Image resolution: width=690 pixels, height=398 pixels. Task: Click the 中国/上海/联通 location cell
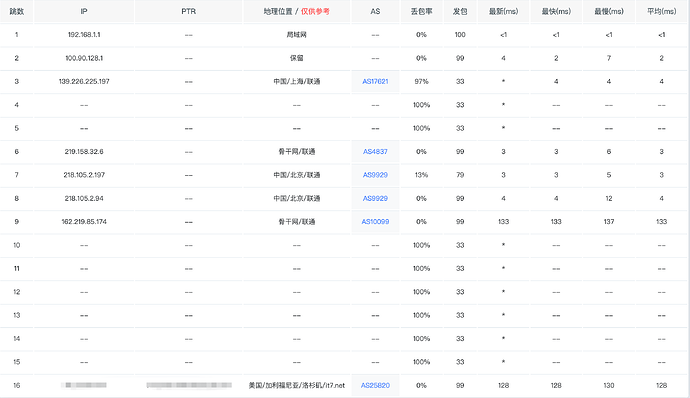[x=297, y=81]
